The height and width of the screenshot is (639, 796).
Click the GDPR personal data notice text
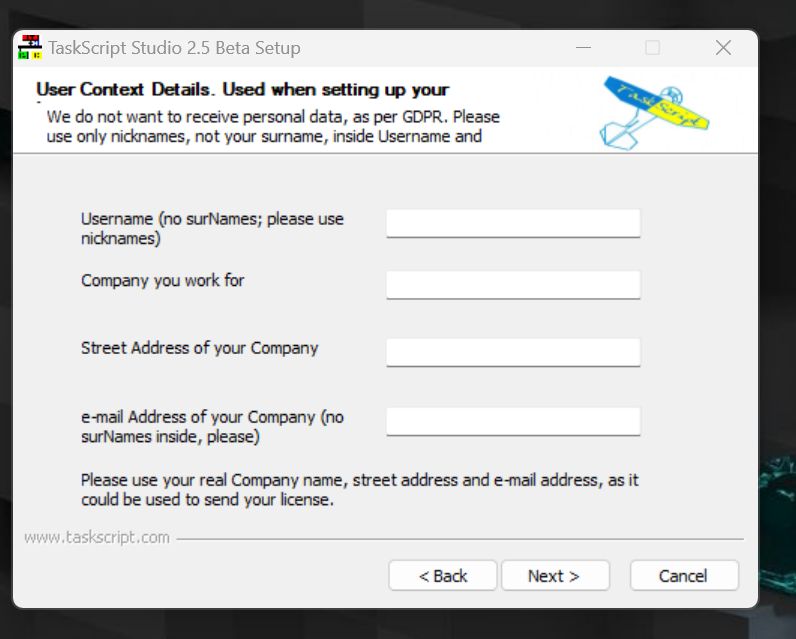[273, 126]
